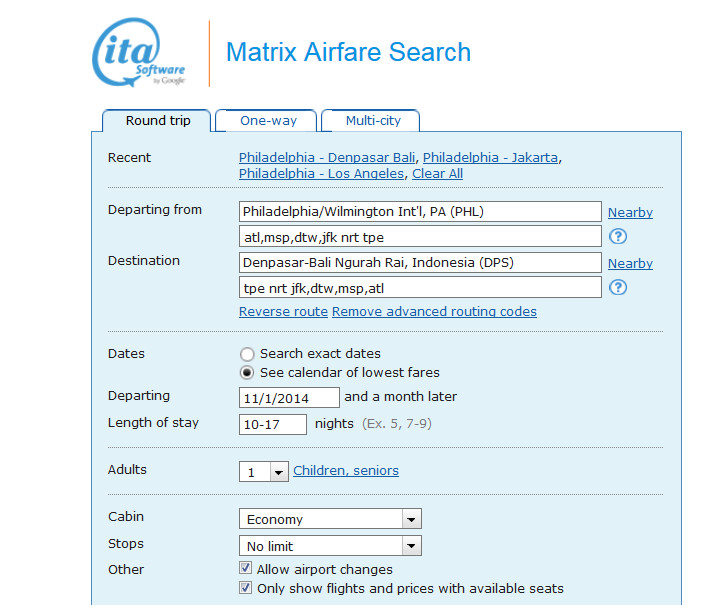Select See calendar of lowest fares option
Image resolution: width=714 pixels, height=605 pixels.
247,373
